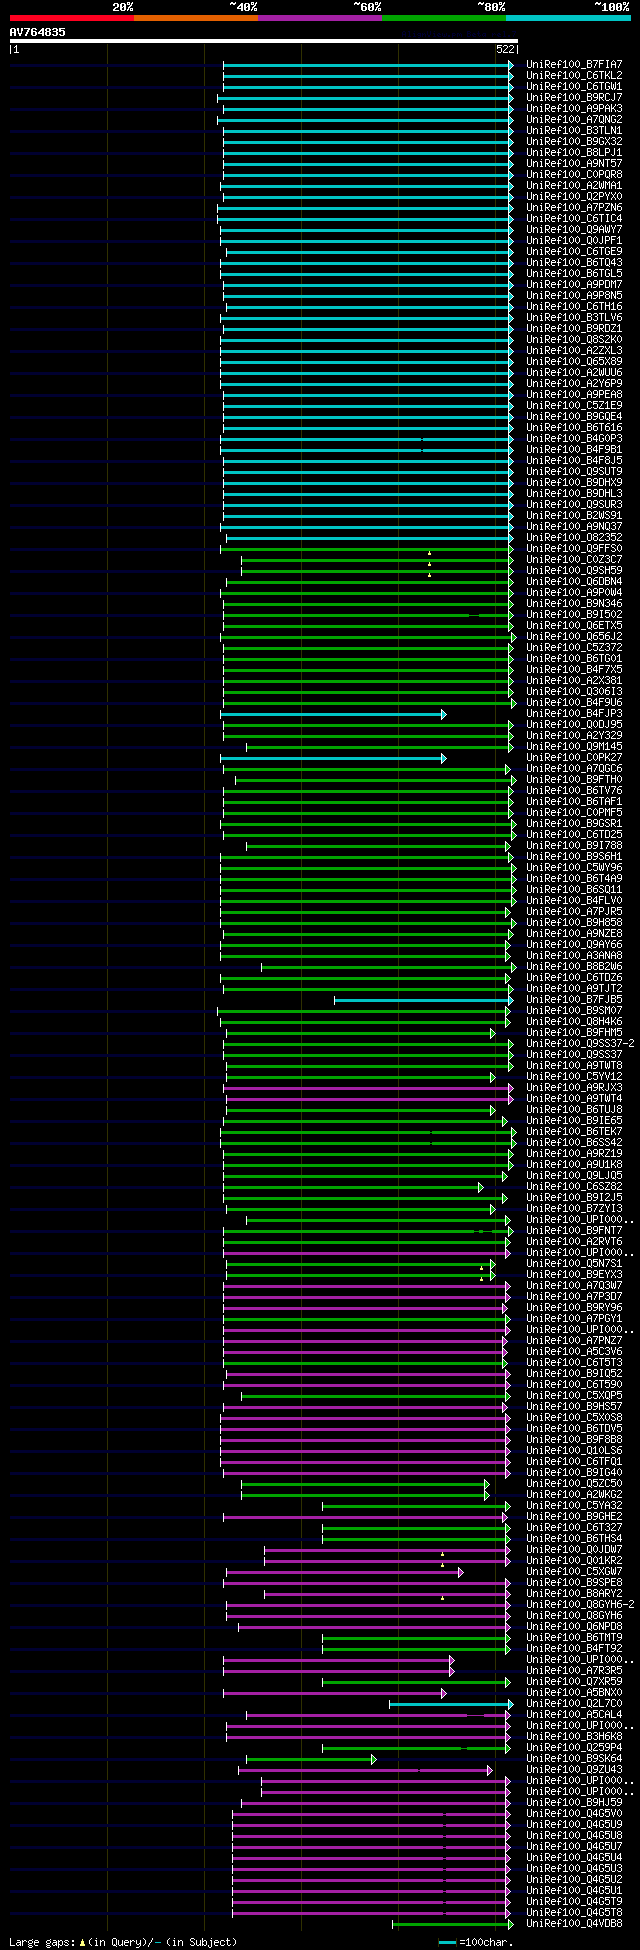Screen dimensions: 640x1950
Task: Click the red 20% identity legend segment
Action: 72,17
